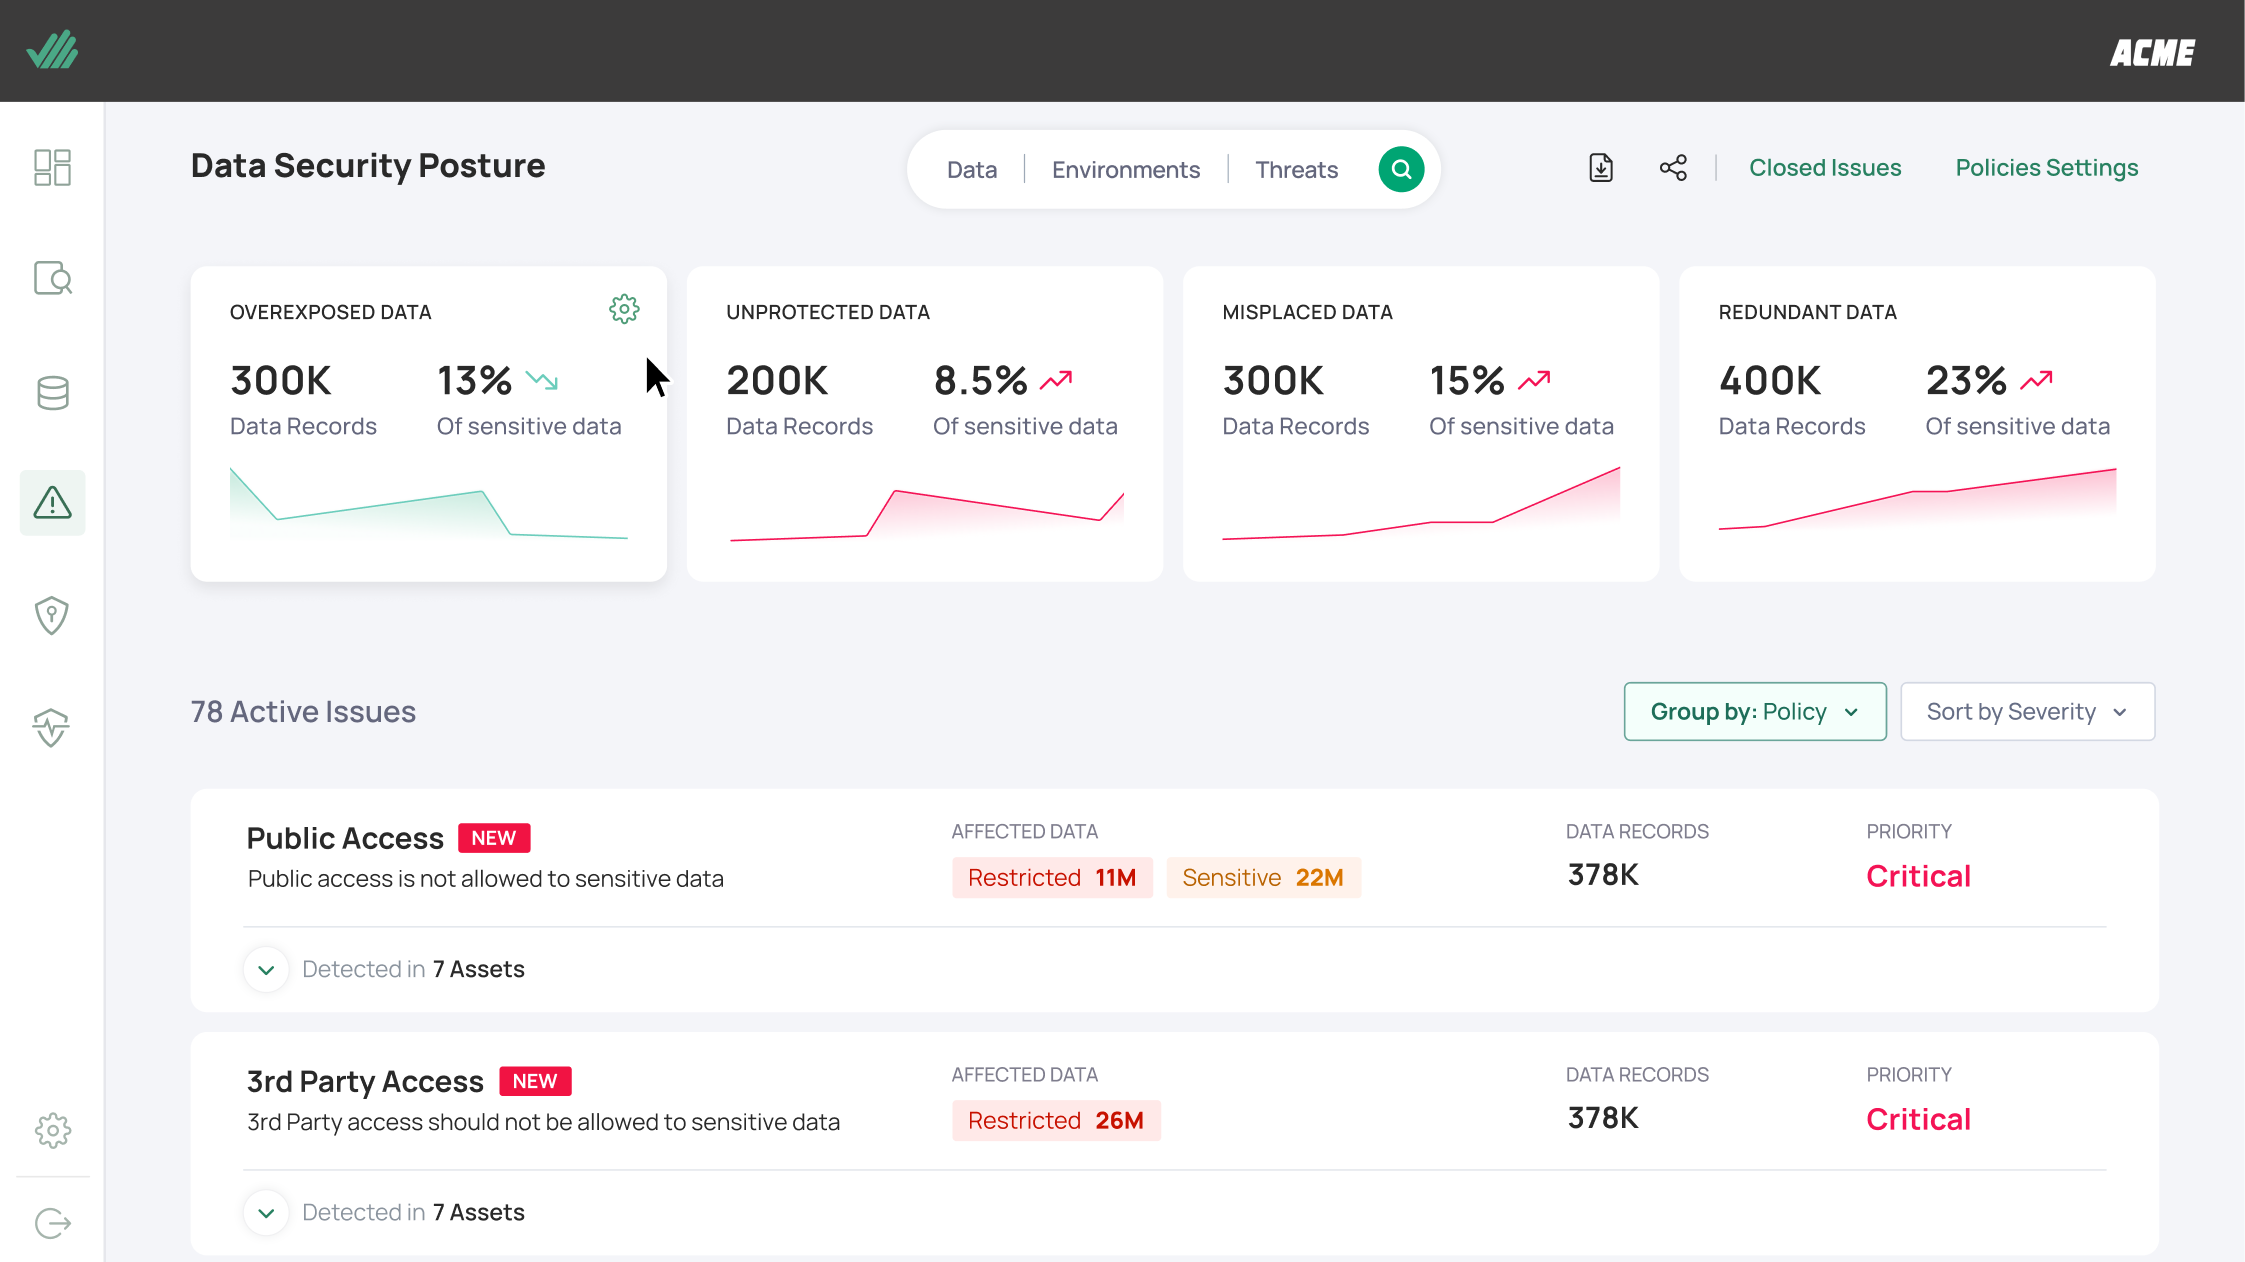
Task: Click the download report icon
Action: pos(1601,168)
